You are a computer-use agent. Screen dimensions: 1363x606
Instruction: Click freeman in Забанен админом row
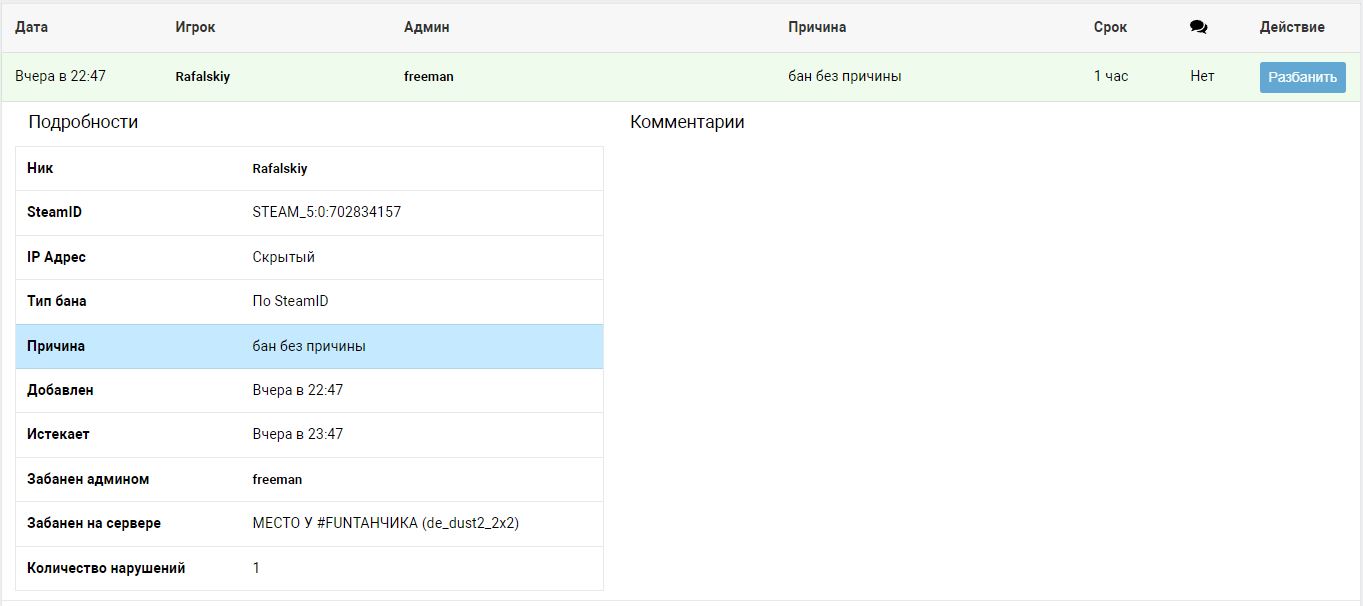pyautogui.click(x=277, y=479)
